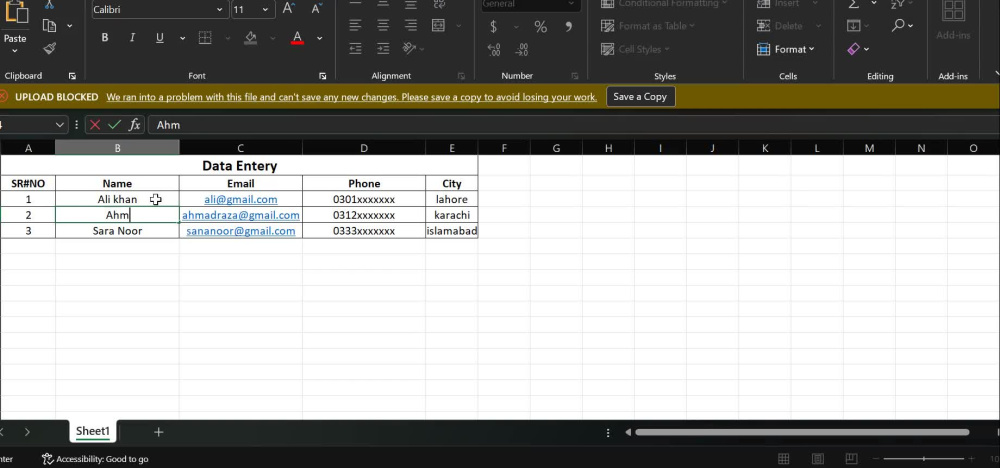This screenshot has width=1000, height=468.
Task: Align text left
Action: [355, 26]
